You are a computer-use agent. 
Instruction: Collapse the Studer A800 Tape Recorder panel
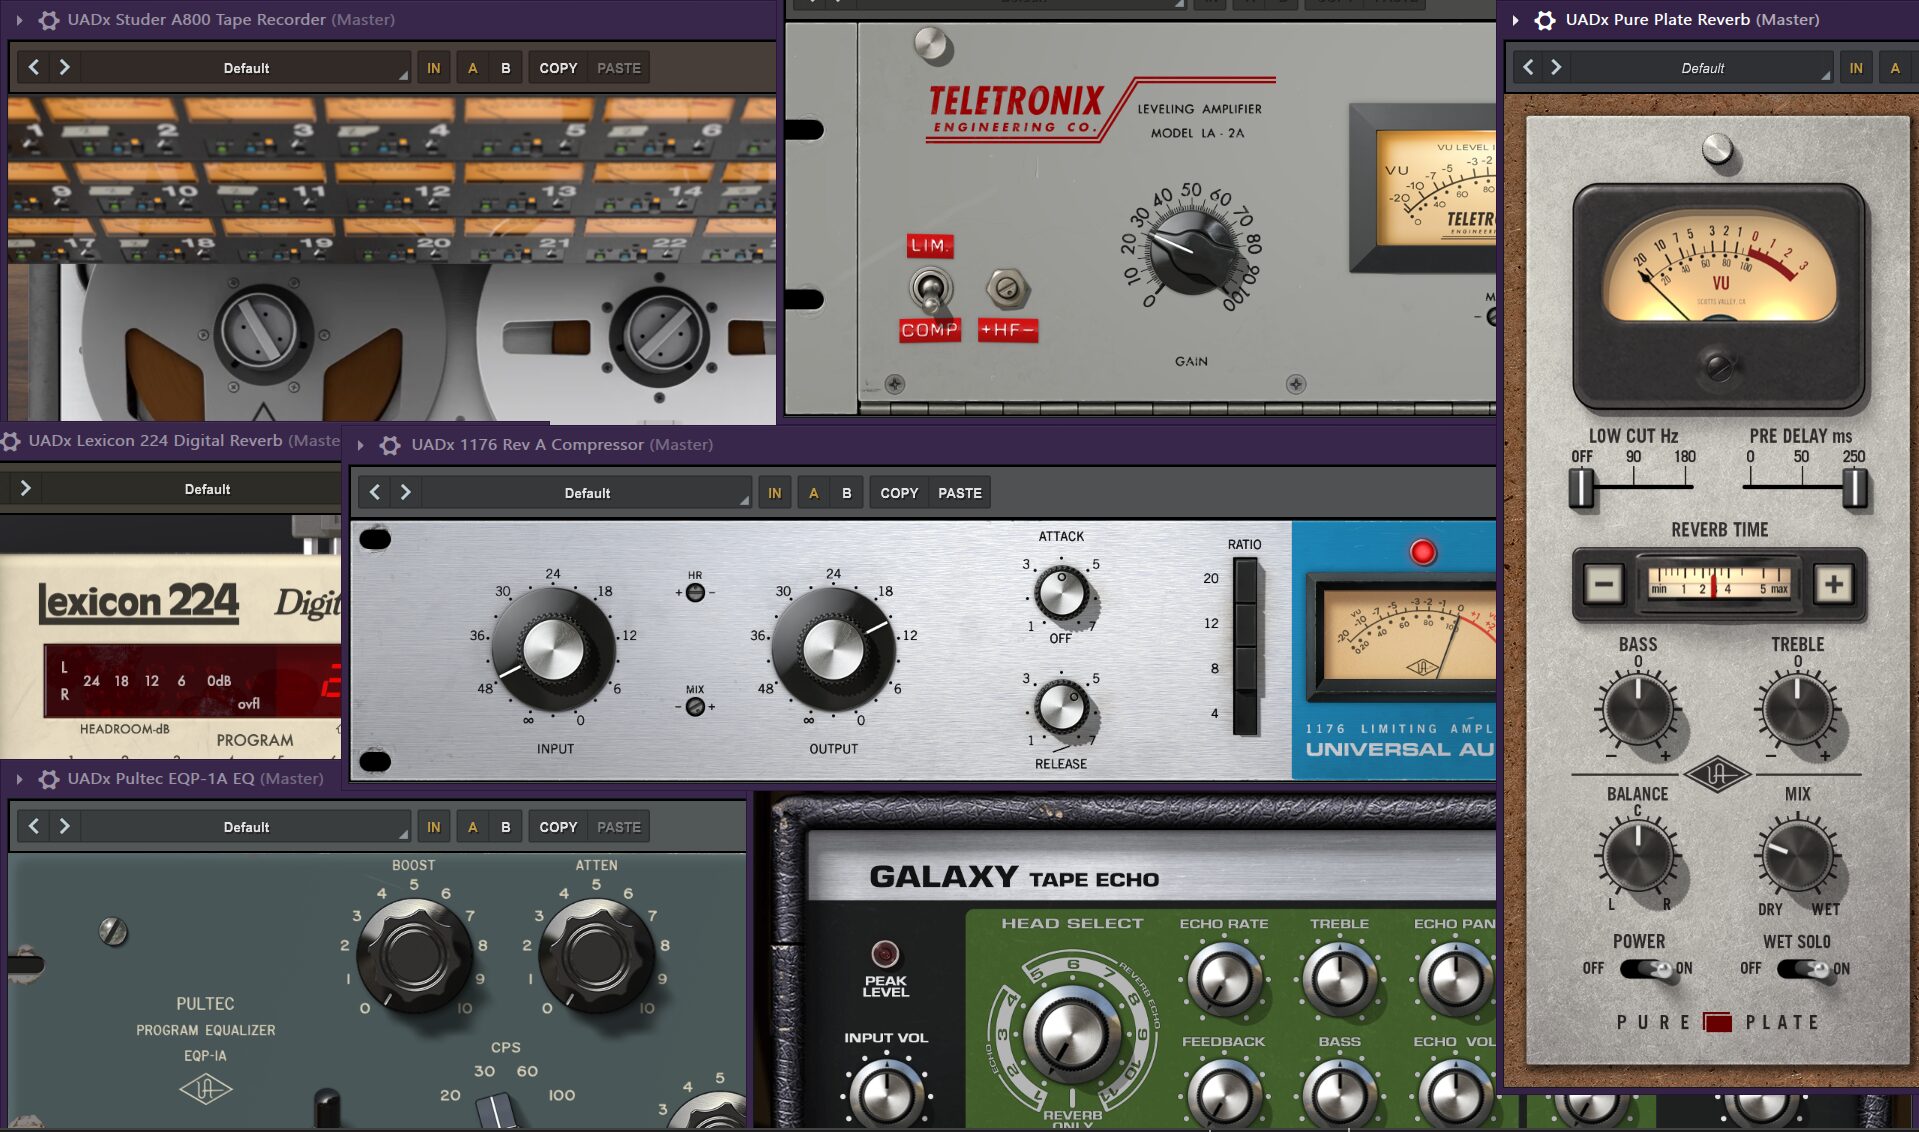19,20
